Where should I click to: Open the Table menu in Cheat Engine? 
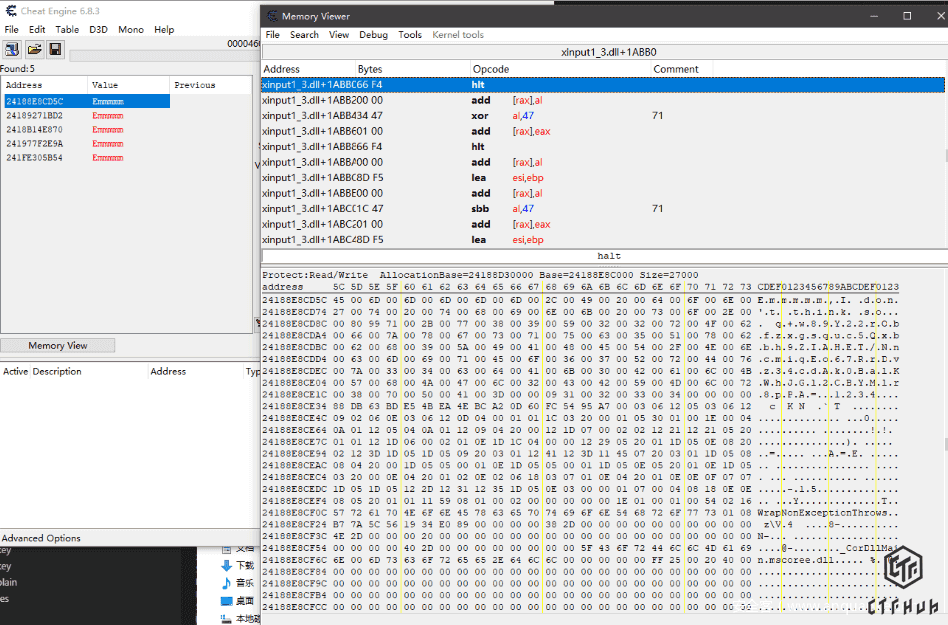(x=67, y=30)
